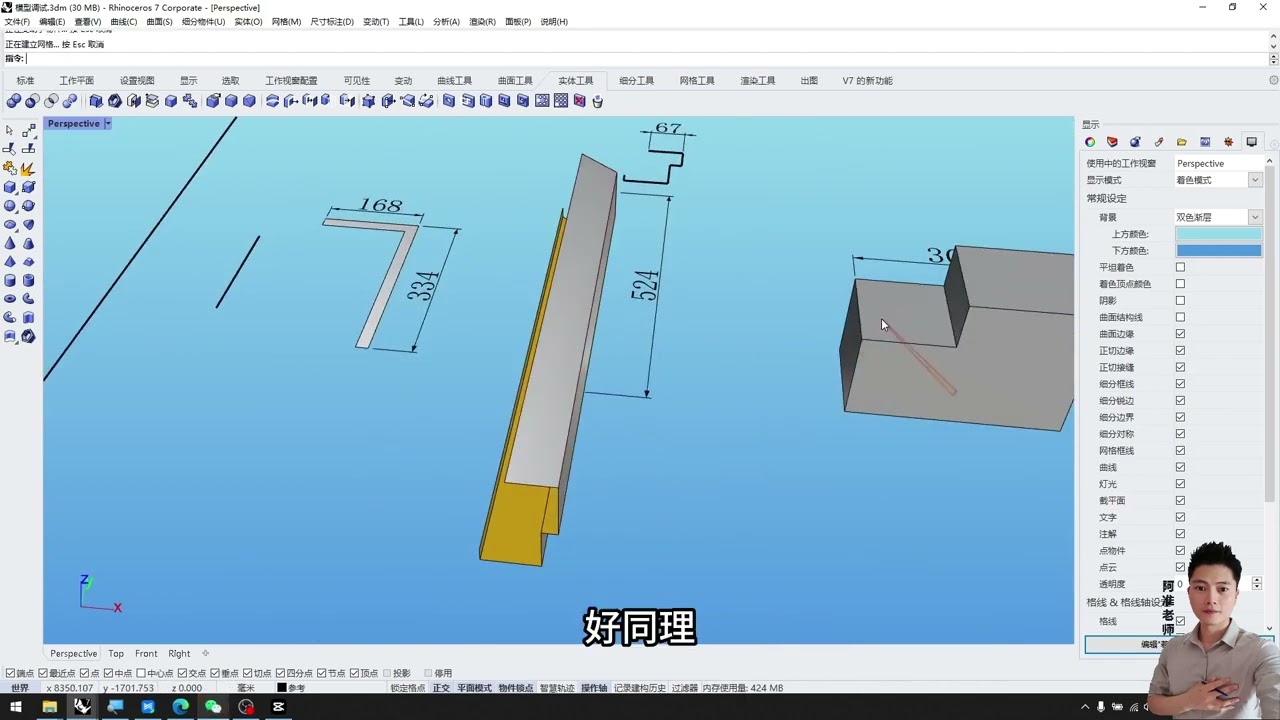
Task: Toggle the 着色顶点颜色 checkbox
Action: pyautogui.click(x=1180, y=284)
